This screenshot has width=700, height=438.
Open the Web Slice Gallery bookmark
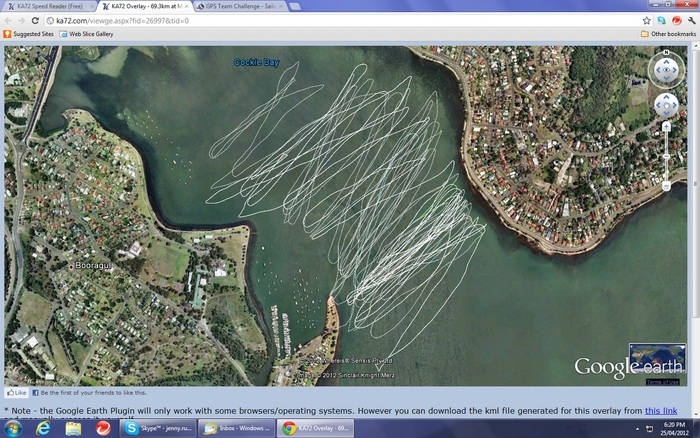click(x=89, y=34)
